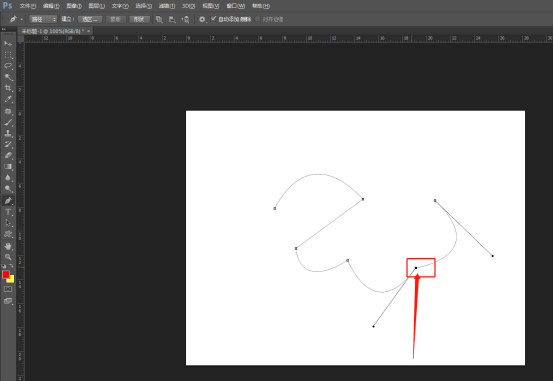Image resolution: width=554 pixels, height=381 pixels.
Task: Select the Horizontal Type tool
Action: point(8,212)
